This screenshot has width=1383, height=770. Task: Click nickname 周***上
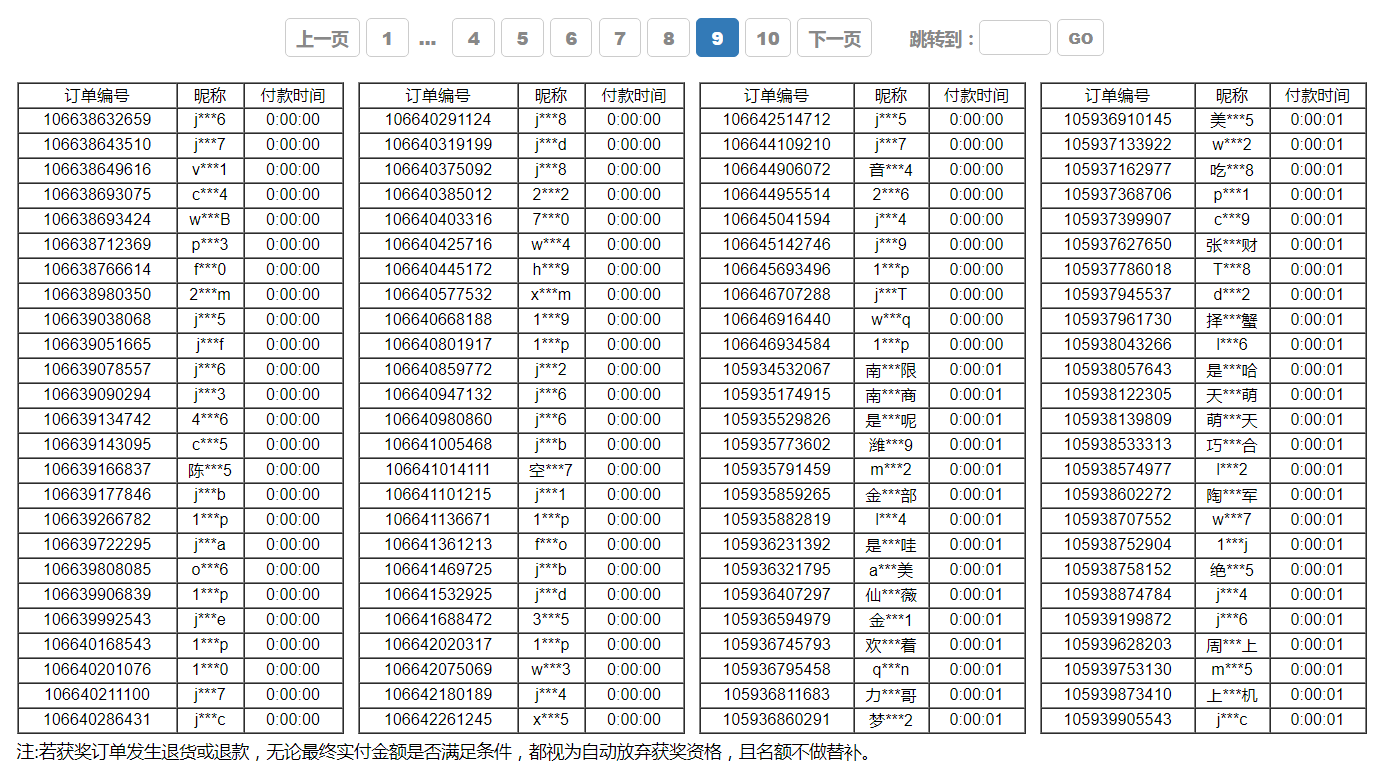tap(1232, 645)
